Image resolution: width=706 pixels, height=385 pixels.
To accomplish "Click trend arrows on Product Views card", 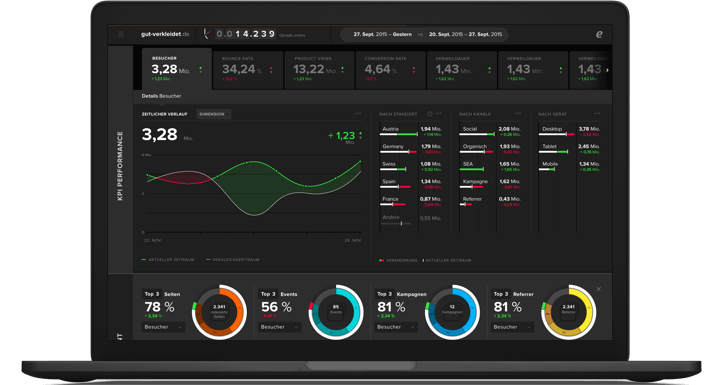I will point(343,70).
